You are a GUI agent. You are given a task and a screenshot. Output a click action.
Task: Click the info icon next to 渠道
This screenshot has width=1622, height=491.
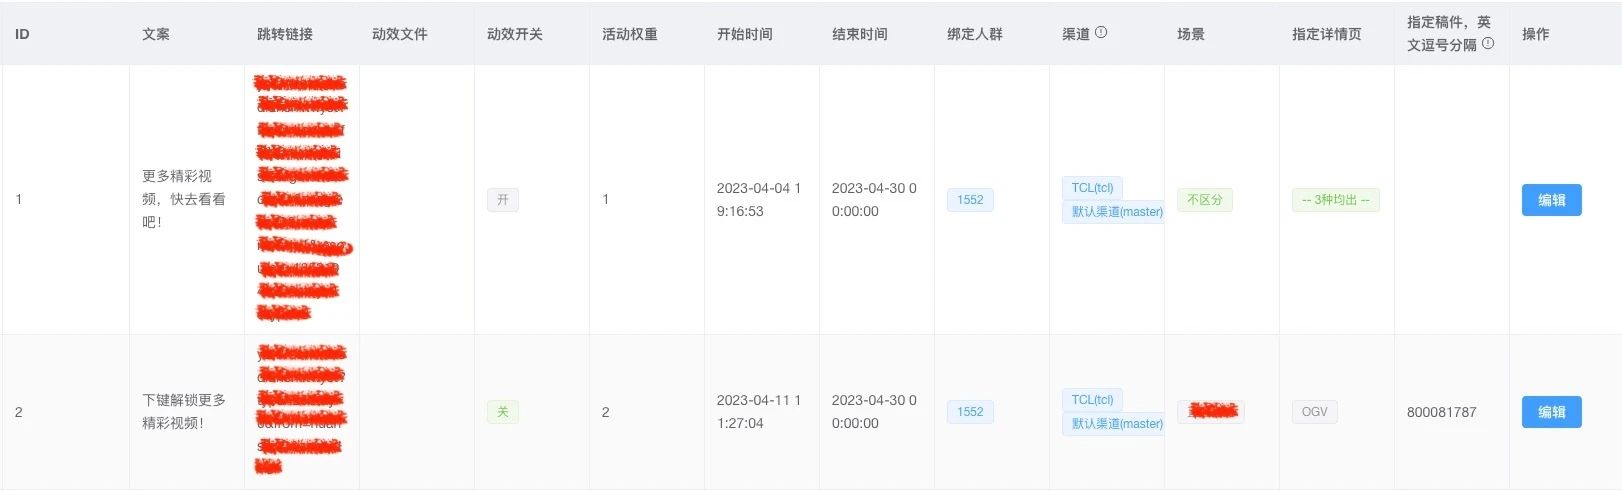click(x=1101, y=32)
